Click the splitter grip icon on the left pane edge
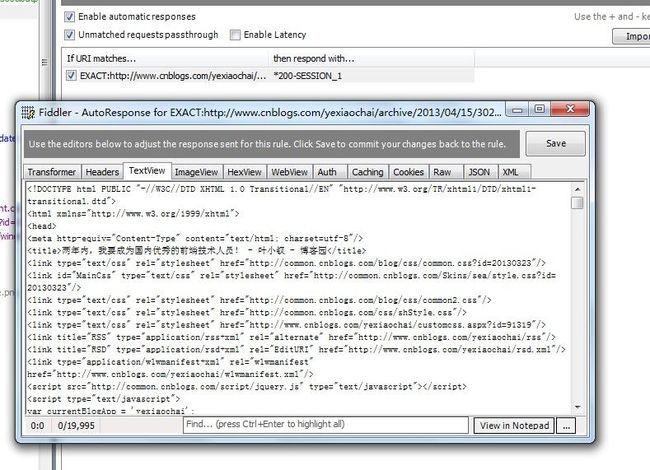Viewport: 650px width, 470px height. coord(44,62)
